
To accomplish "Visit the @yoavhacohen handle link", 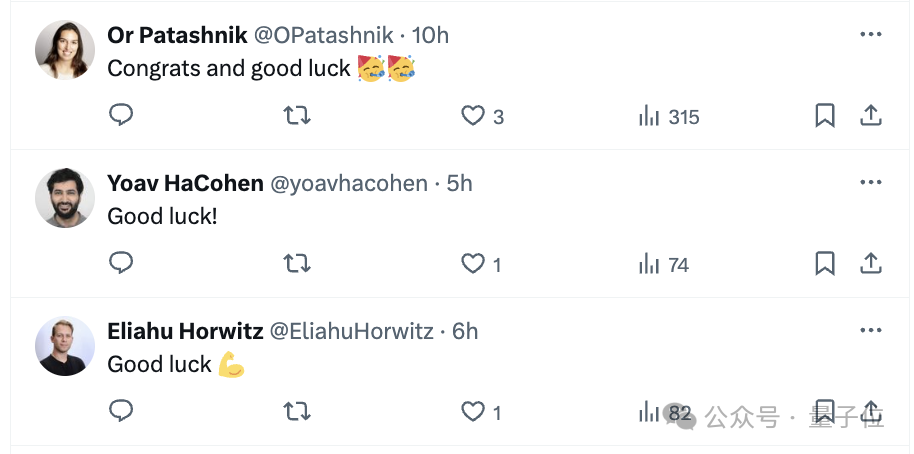I will point(349,183).
